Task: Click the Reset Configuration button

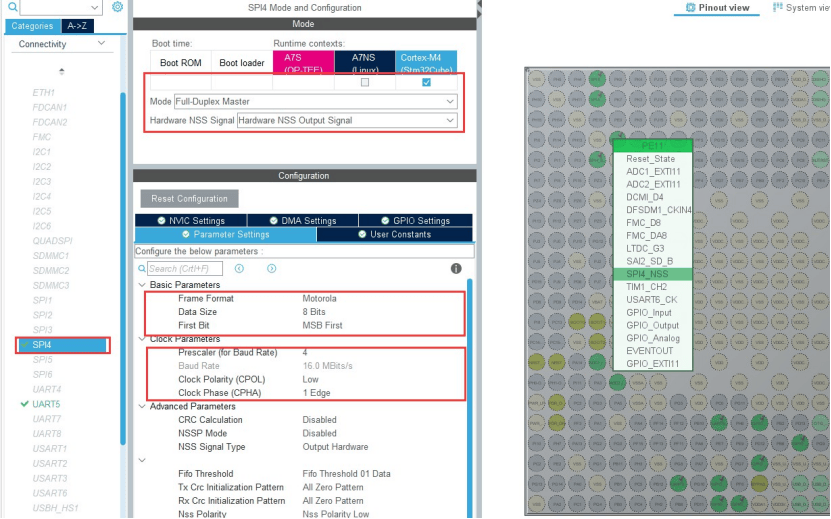Action: coord(189,199)
